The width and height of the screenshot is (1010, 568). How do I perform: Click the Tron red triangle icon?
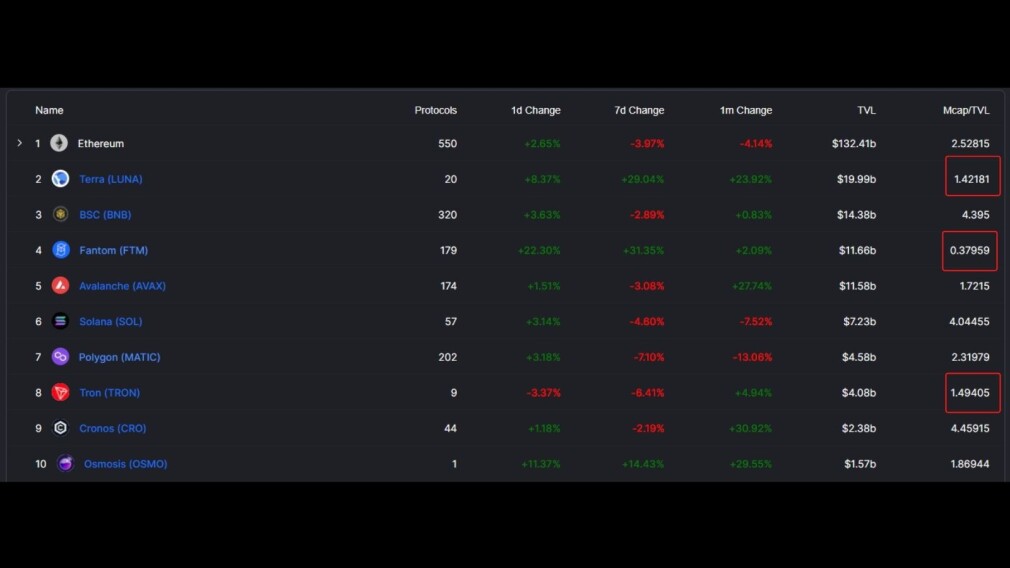[61, 392]
